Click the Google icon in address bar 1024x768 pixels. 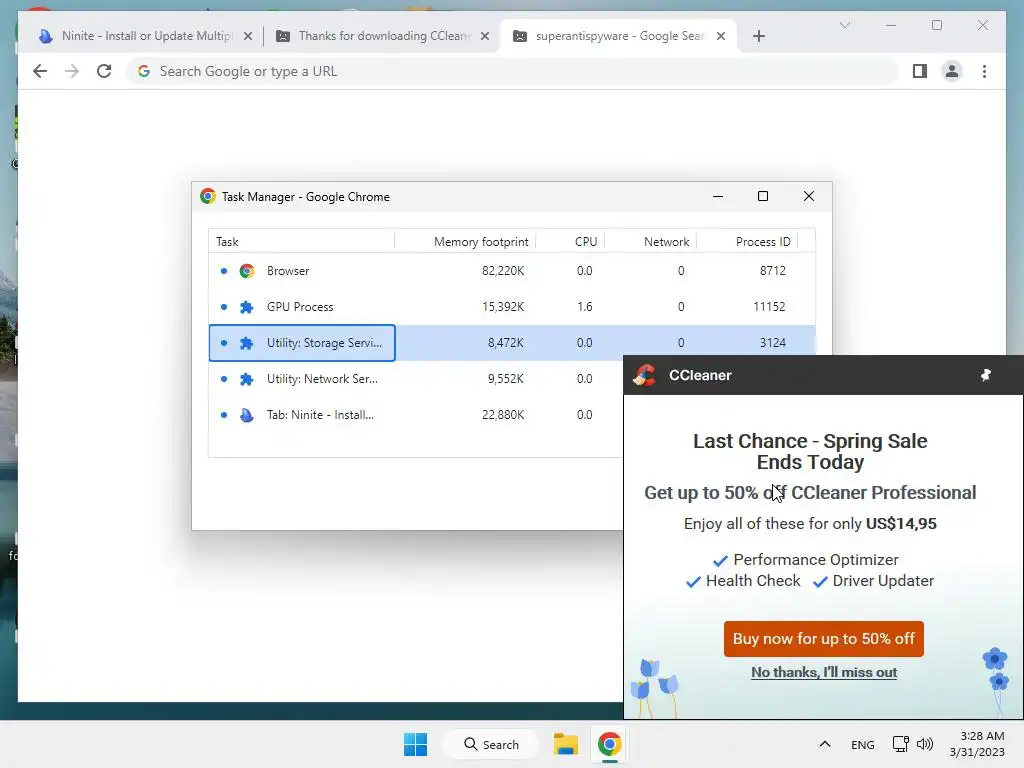coord(144,71)
